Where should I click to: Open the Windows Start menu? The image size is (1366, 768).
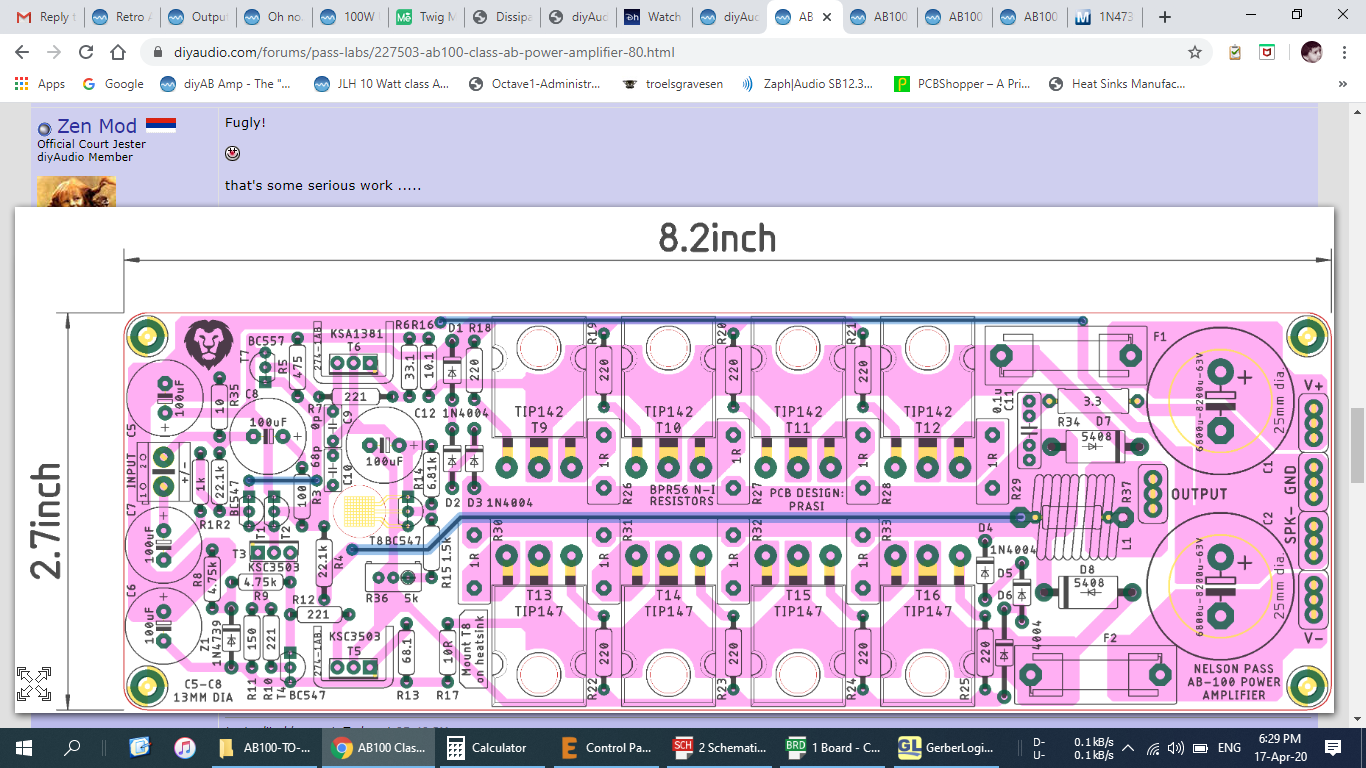click(x=24, y=747)
